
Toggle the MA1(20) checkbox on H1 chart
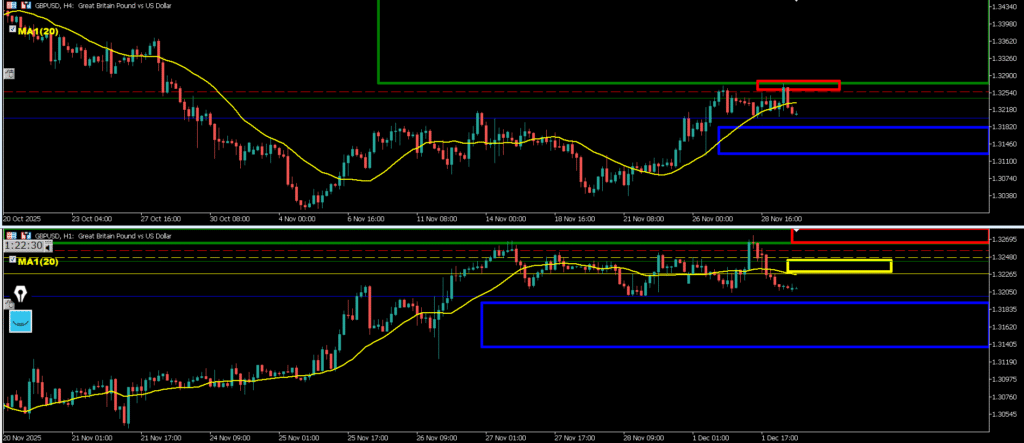pos(12,260)
